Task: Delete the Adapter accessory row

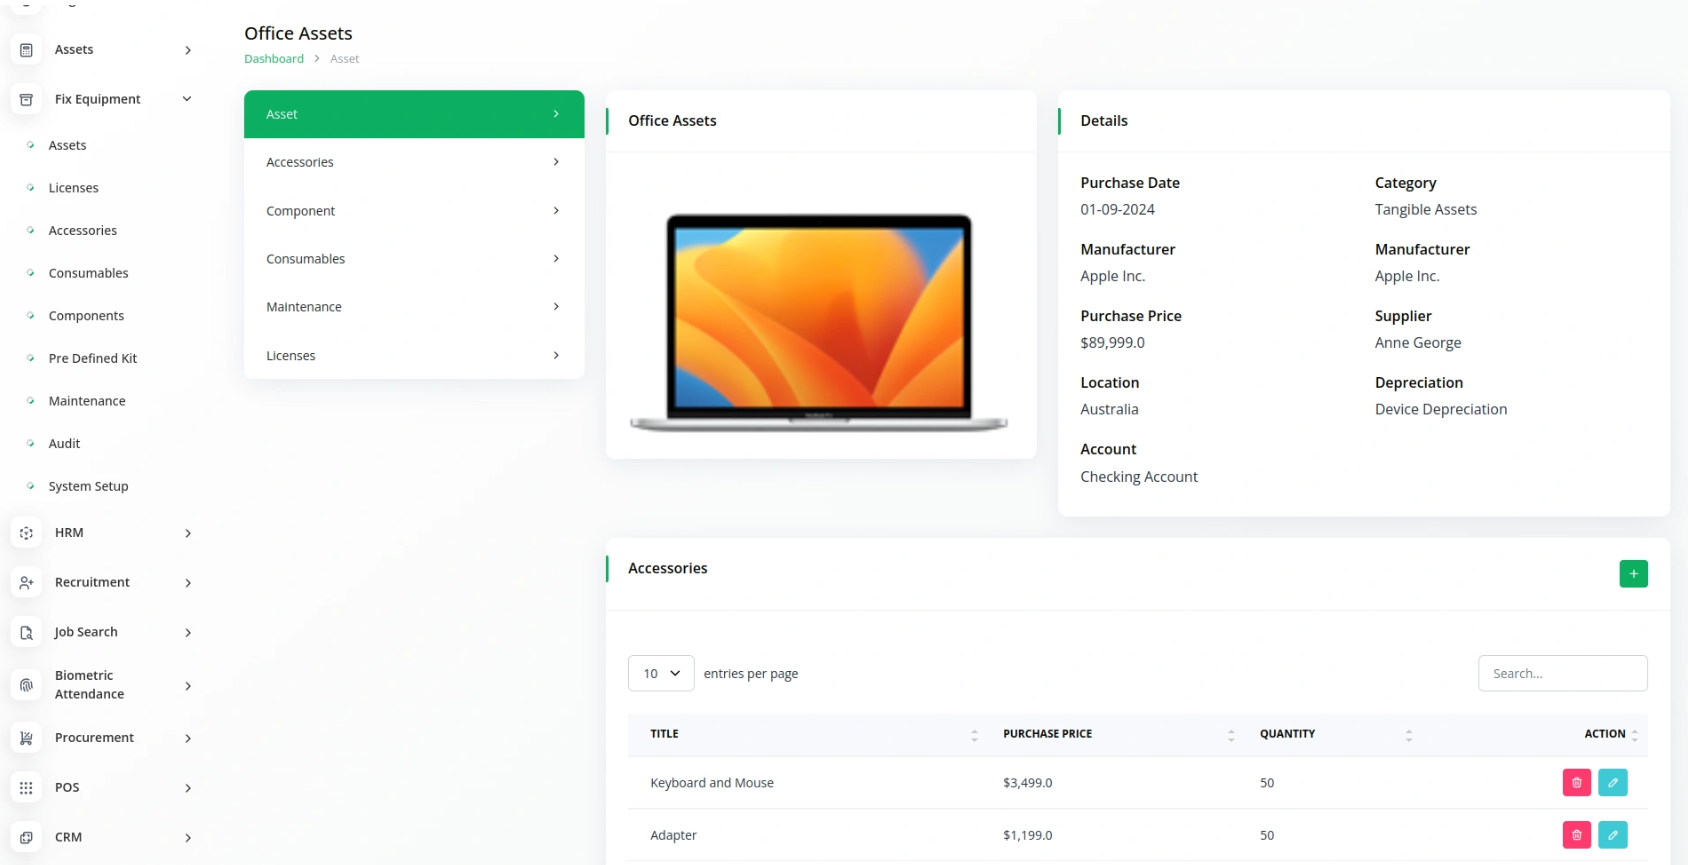Action: tap(1576, 835)
